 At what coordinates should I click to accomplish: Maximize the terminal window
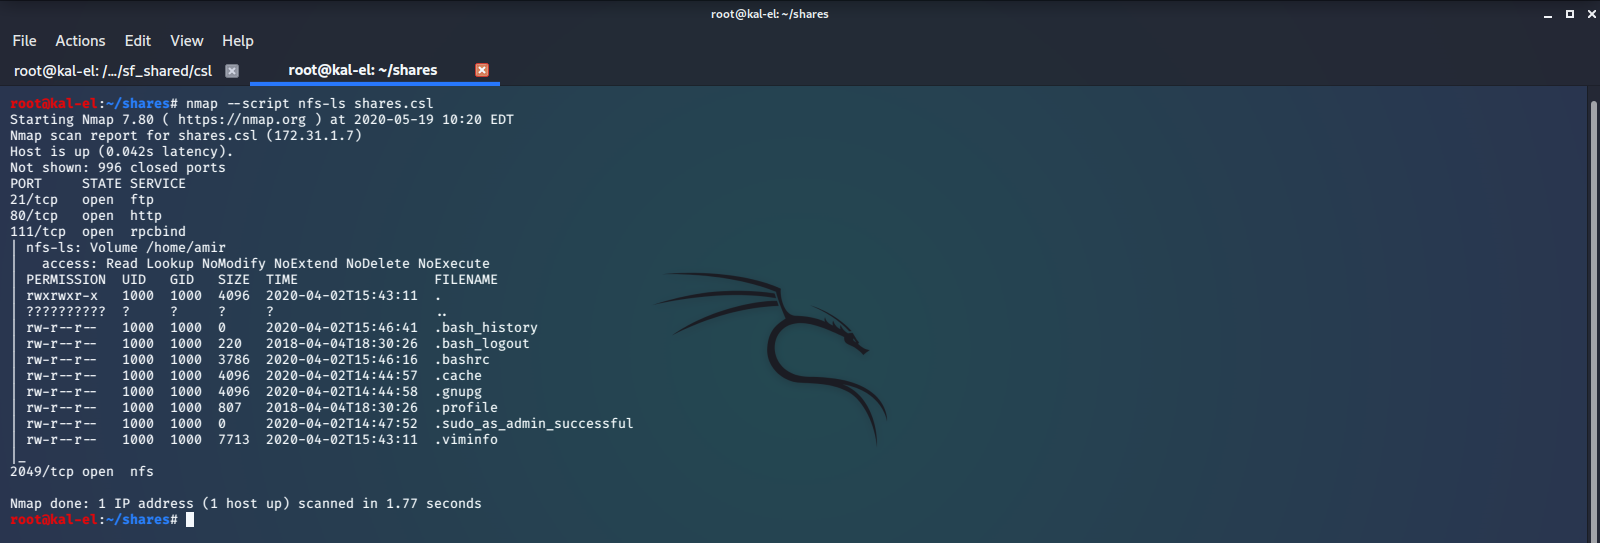(1570, 14)
